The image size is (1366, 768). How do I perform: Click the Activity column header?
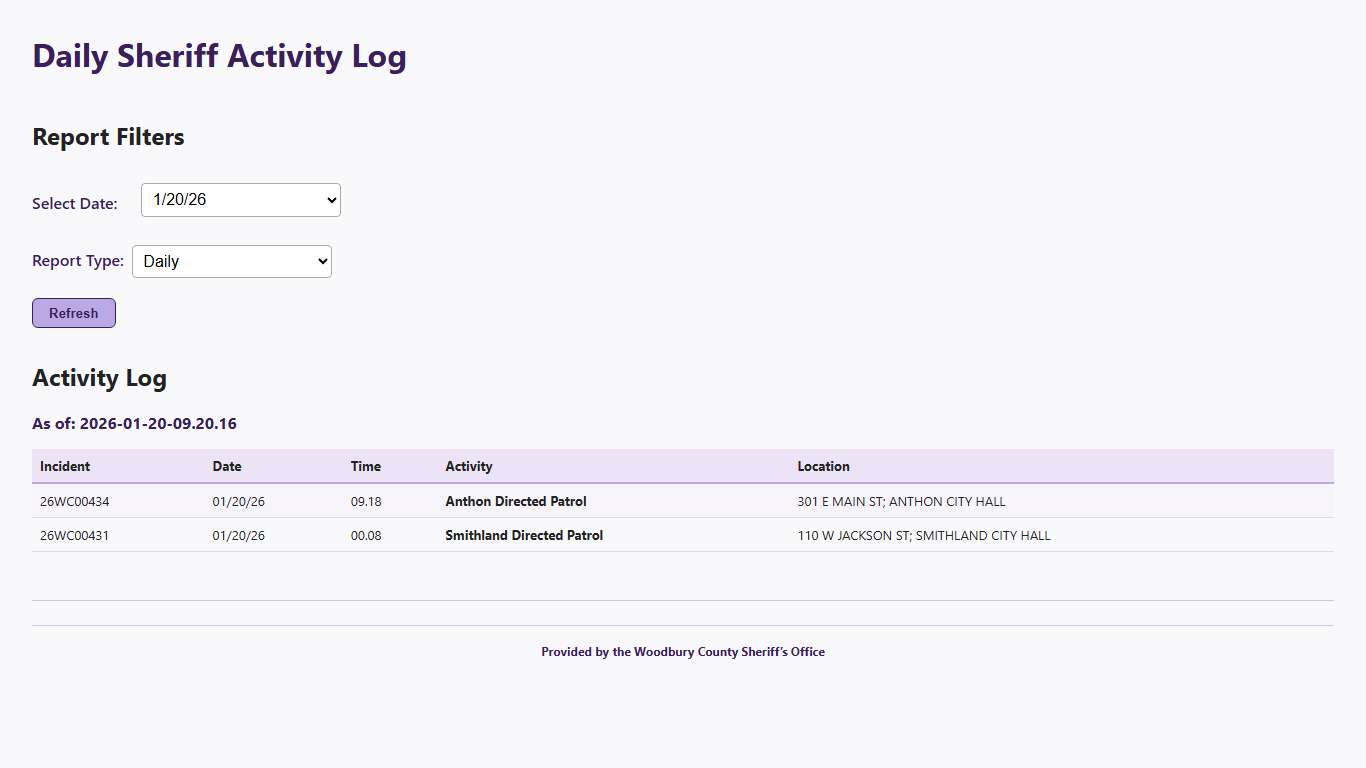click(x=468, y=466)
